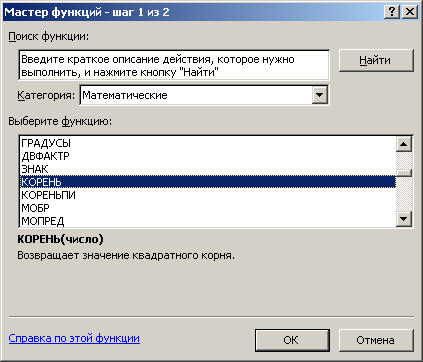Click the list scrollbar down arrow

click(x=404, y=219)
